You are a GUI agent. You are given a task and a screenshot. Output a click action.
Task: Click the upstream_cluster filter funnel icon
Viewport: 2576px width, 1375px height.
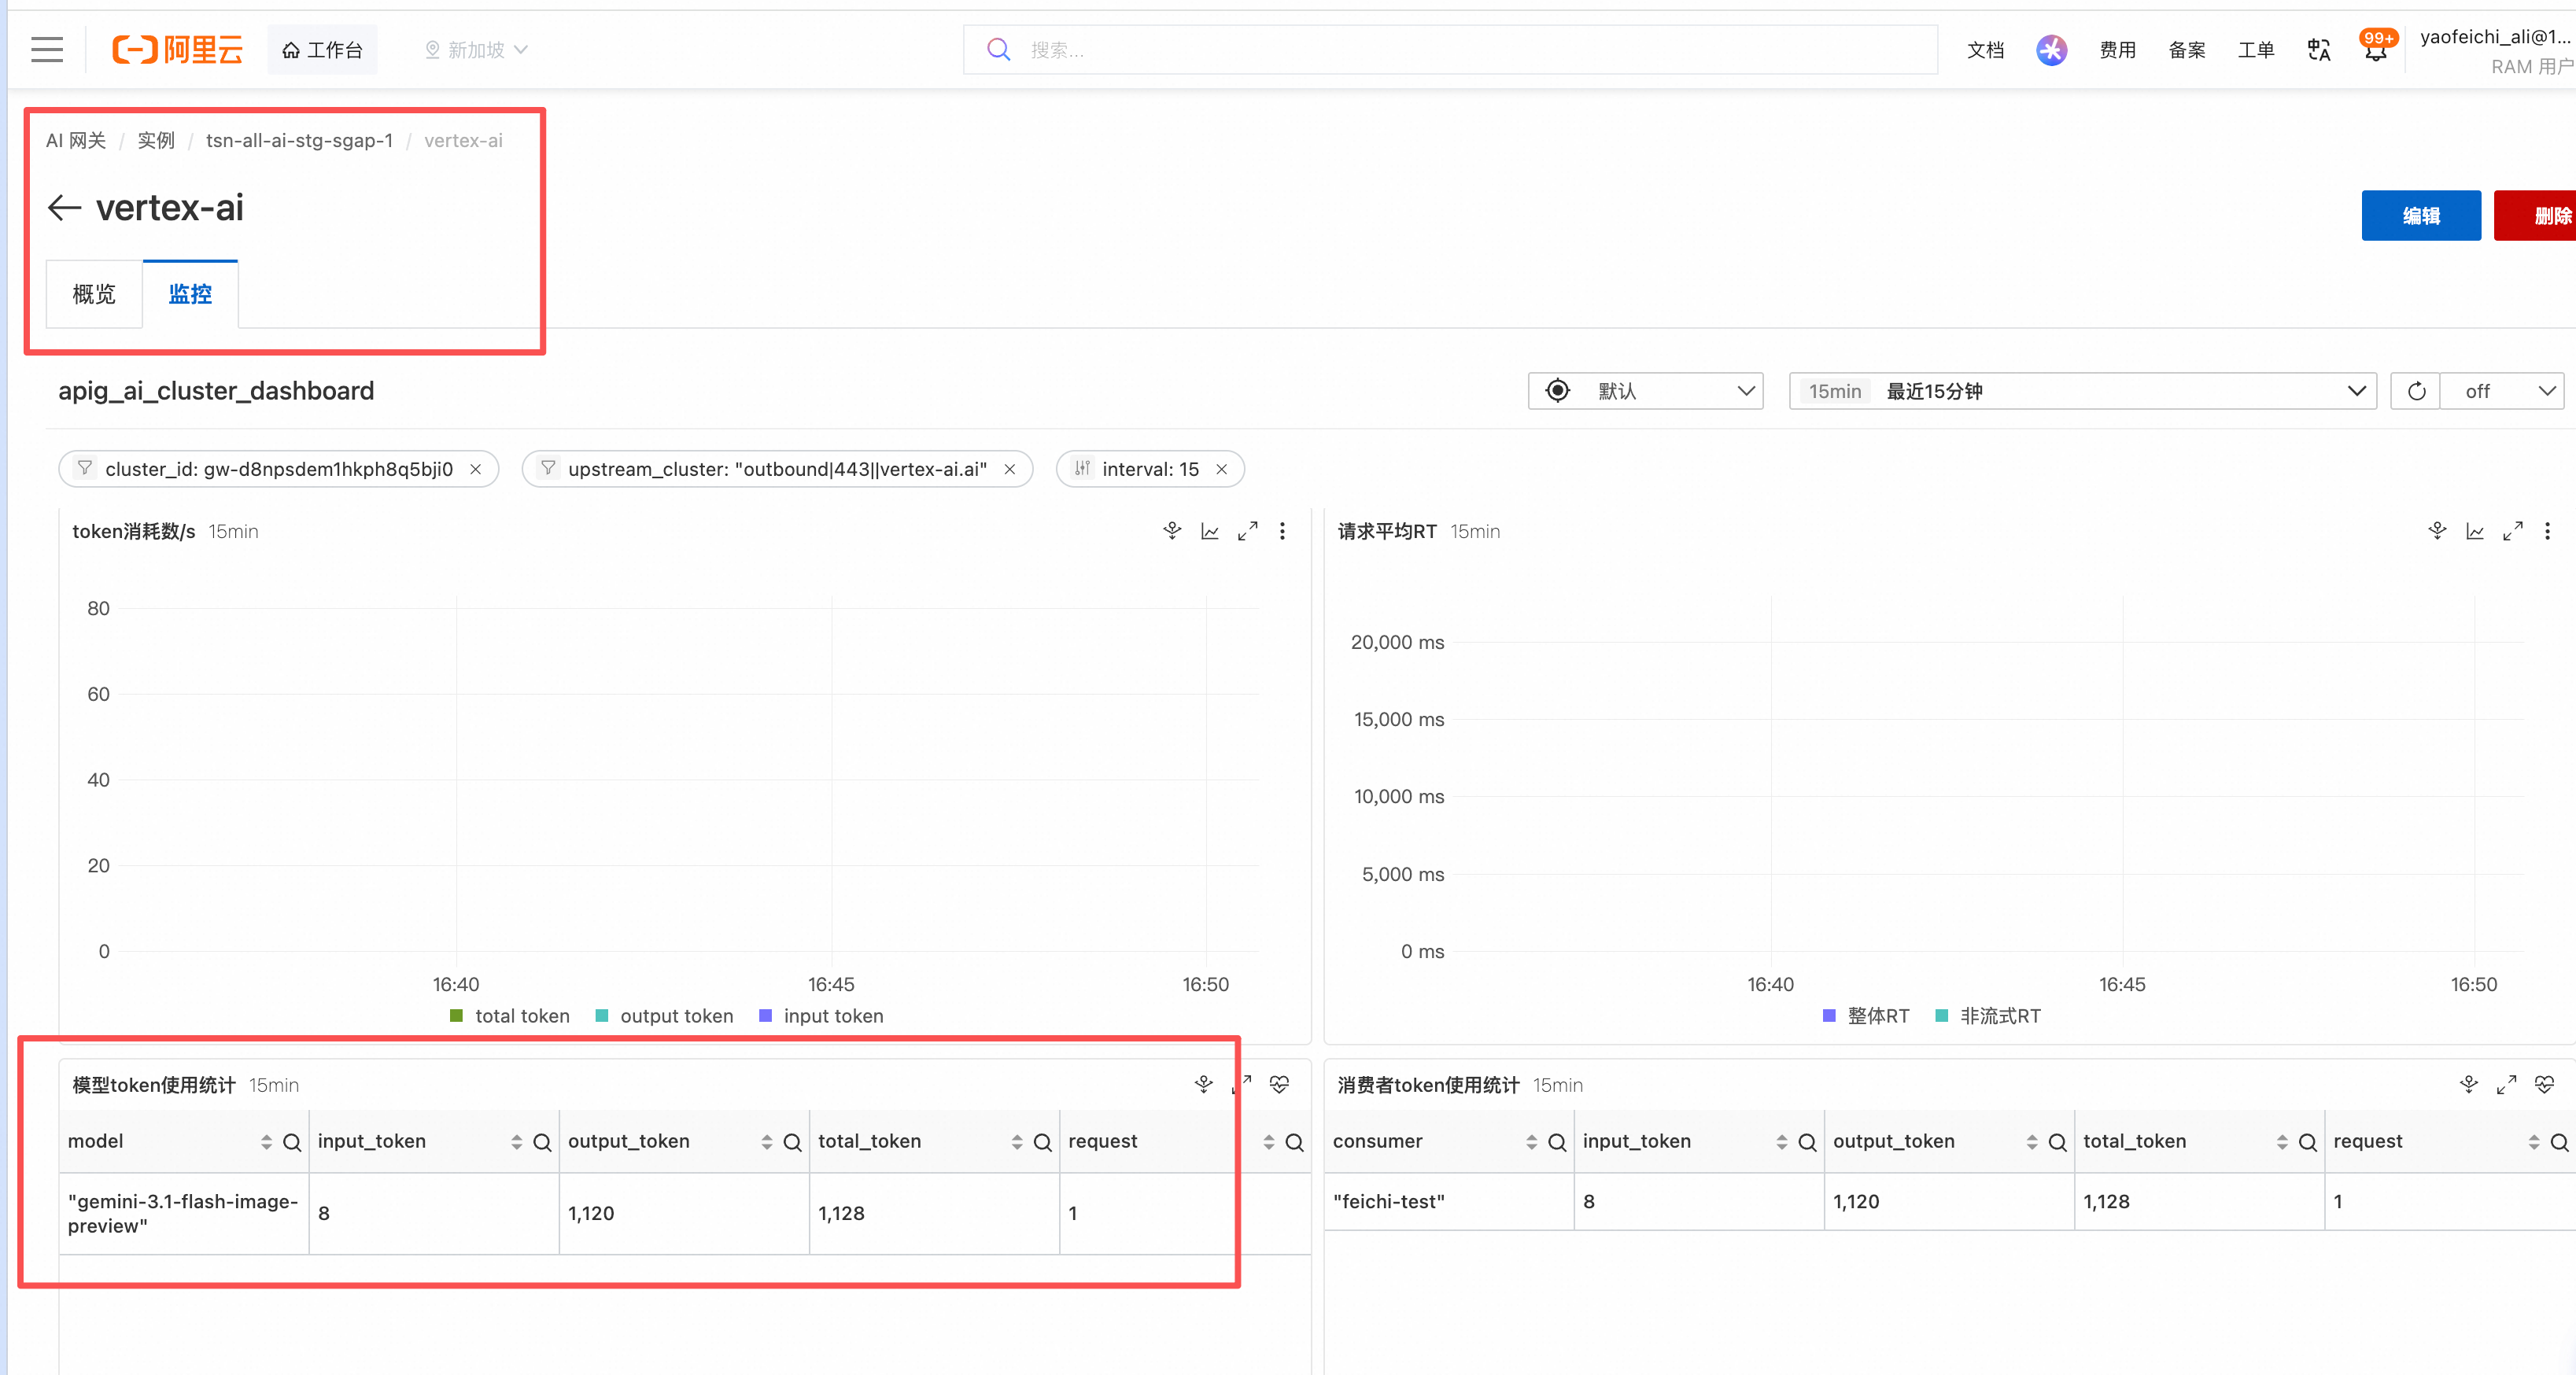(548, 468)
